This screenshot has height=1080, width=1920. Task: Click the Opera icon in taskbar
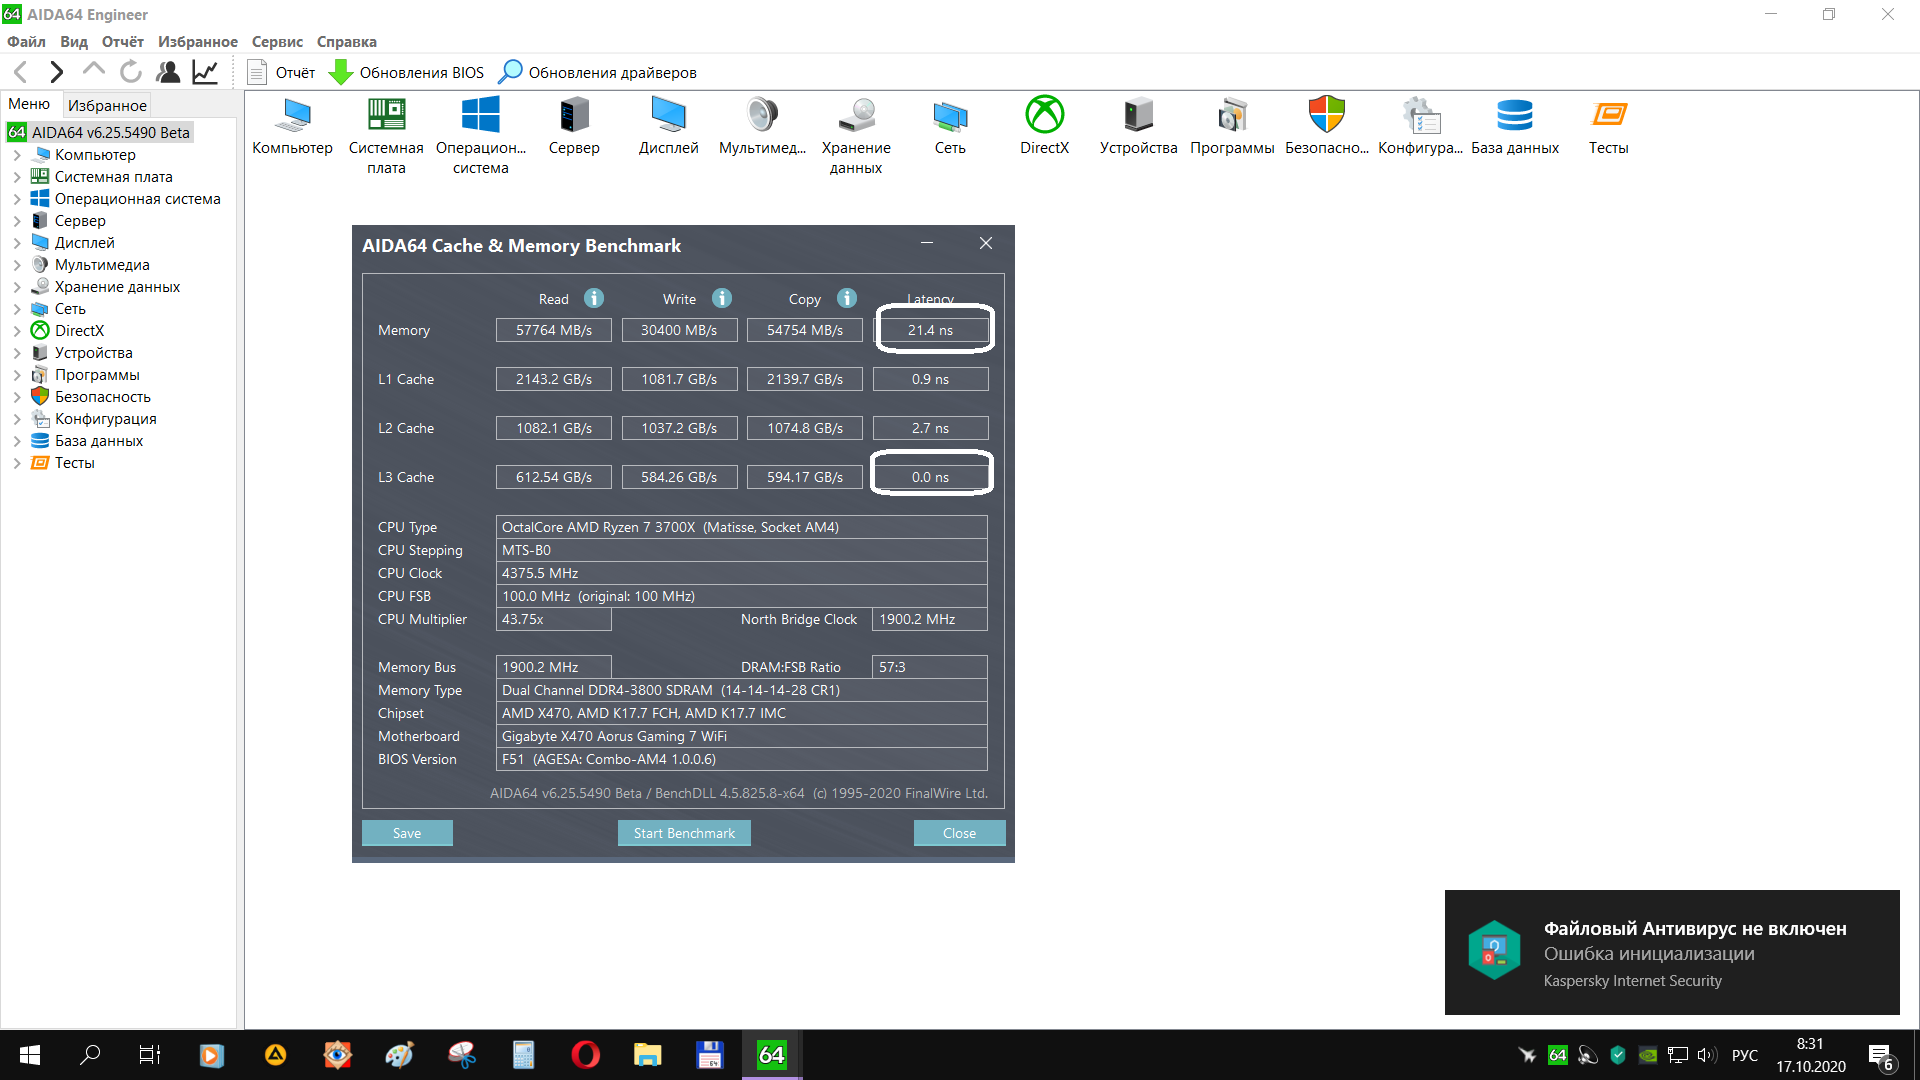[585, 1055]
